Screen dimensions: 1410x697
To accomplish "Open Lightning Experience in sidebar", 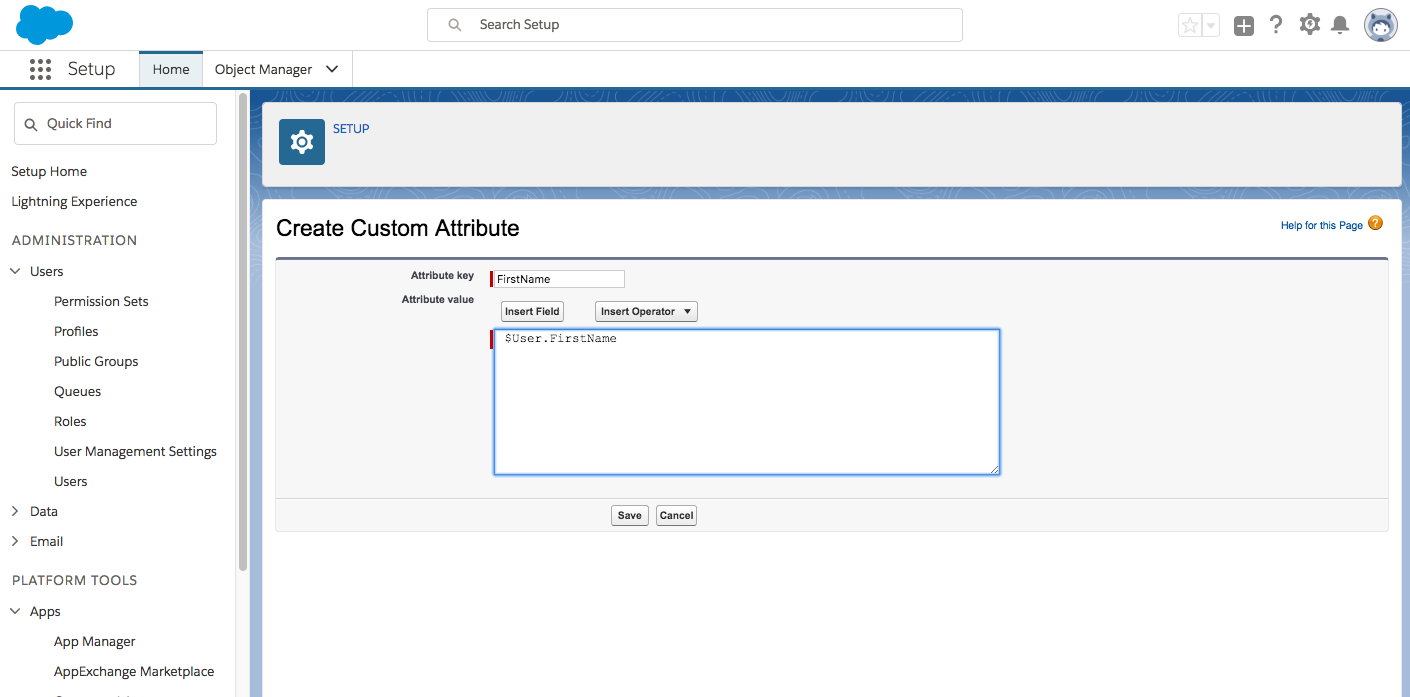I will [x=74, y=201].
